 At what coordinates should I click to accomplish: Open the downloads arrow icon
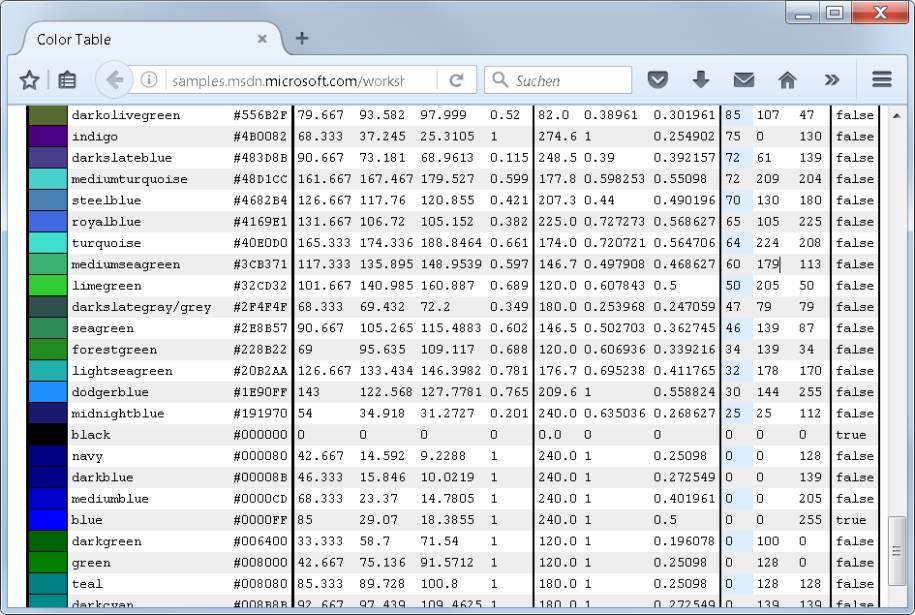700,80
